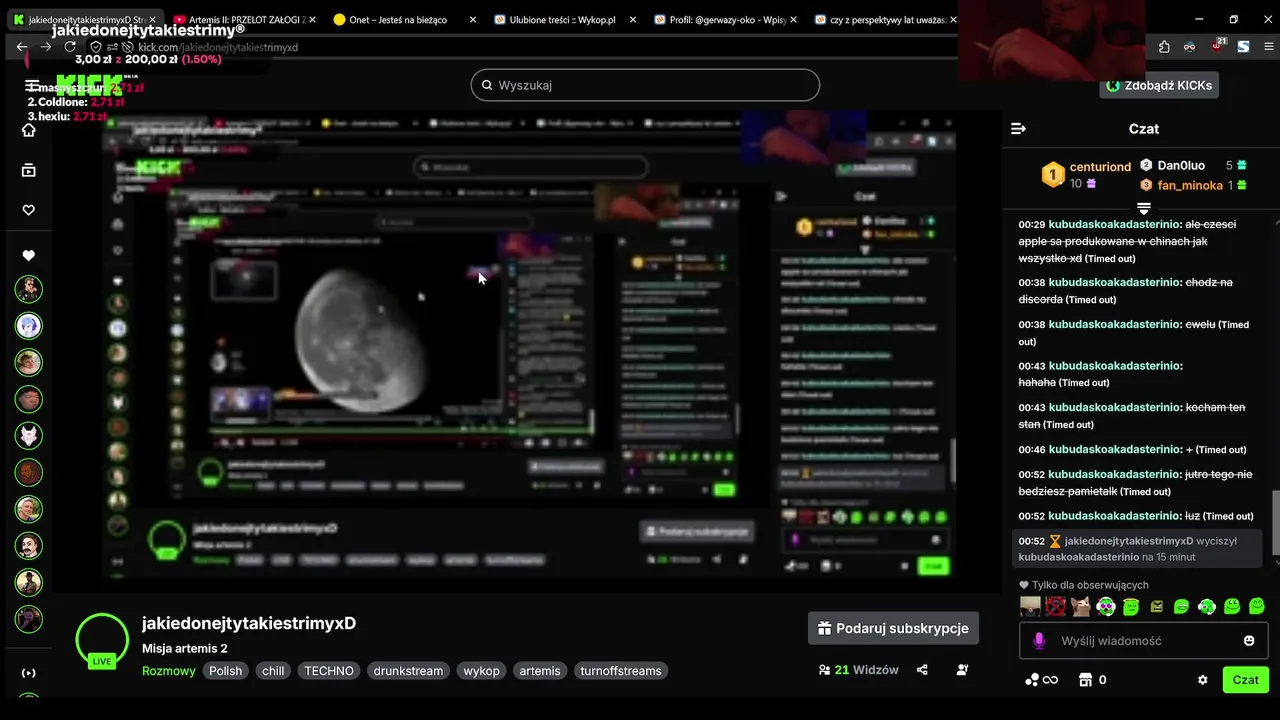Expand the leaderboard with the down arrow
This screenshot has height=720, width=1280.
(x=1144, y=208)
